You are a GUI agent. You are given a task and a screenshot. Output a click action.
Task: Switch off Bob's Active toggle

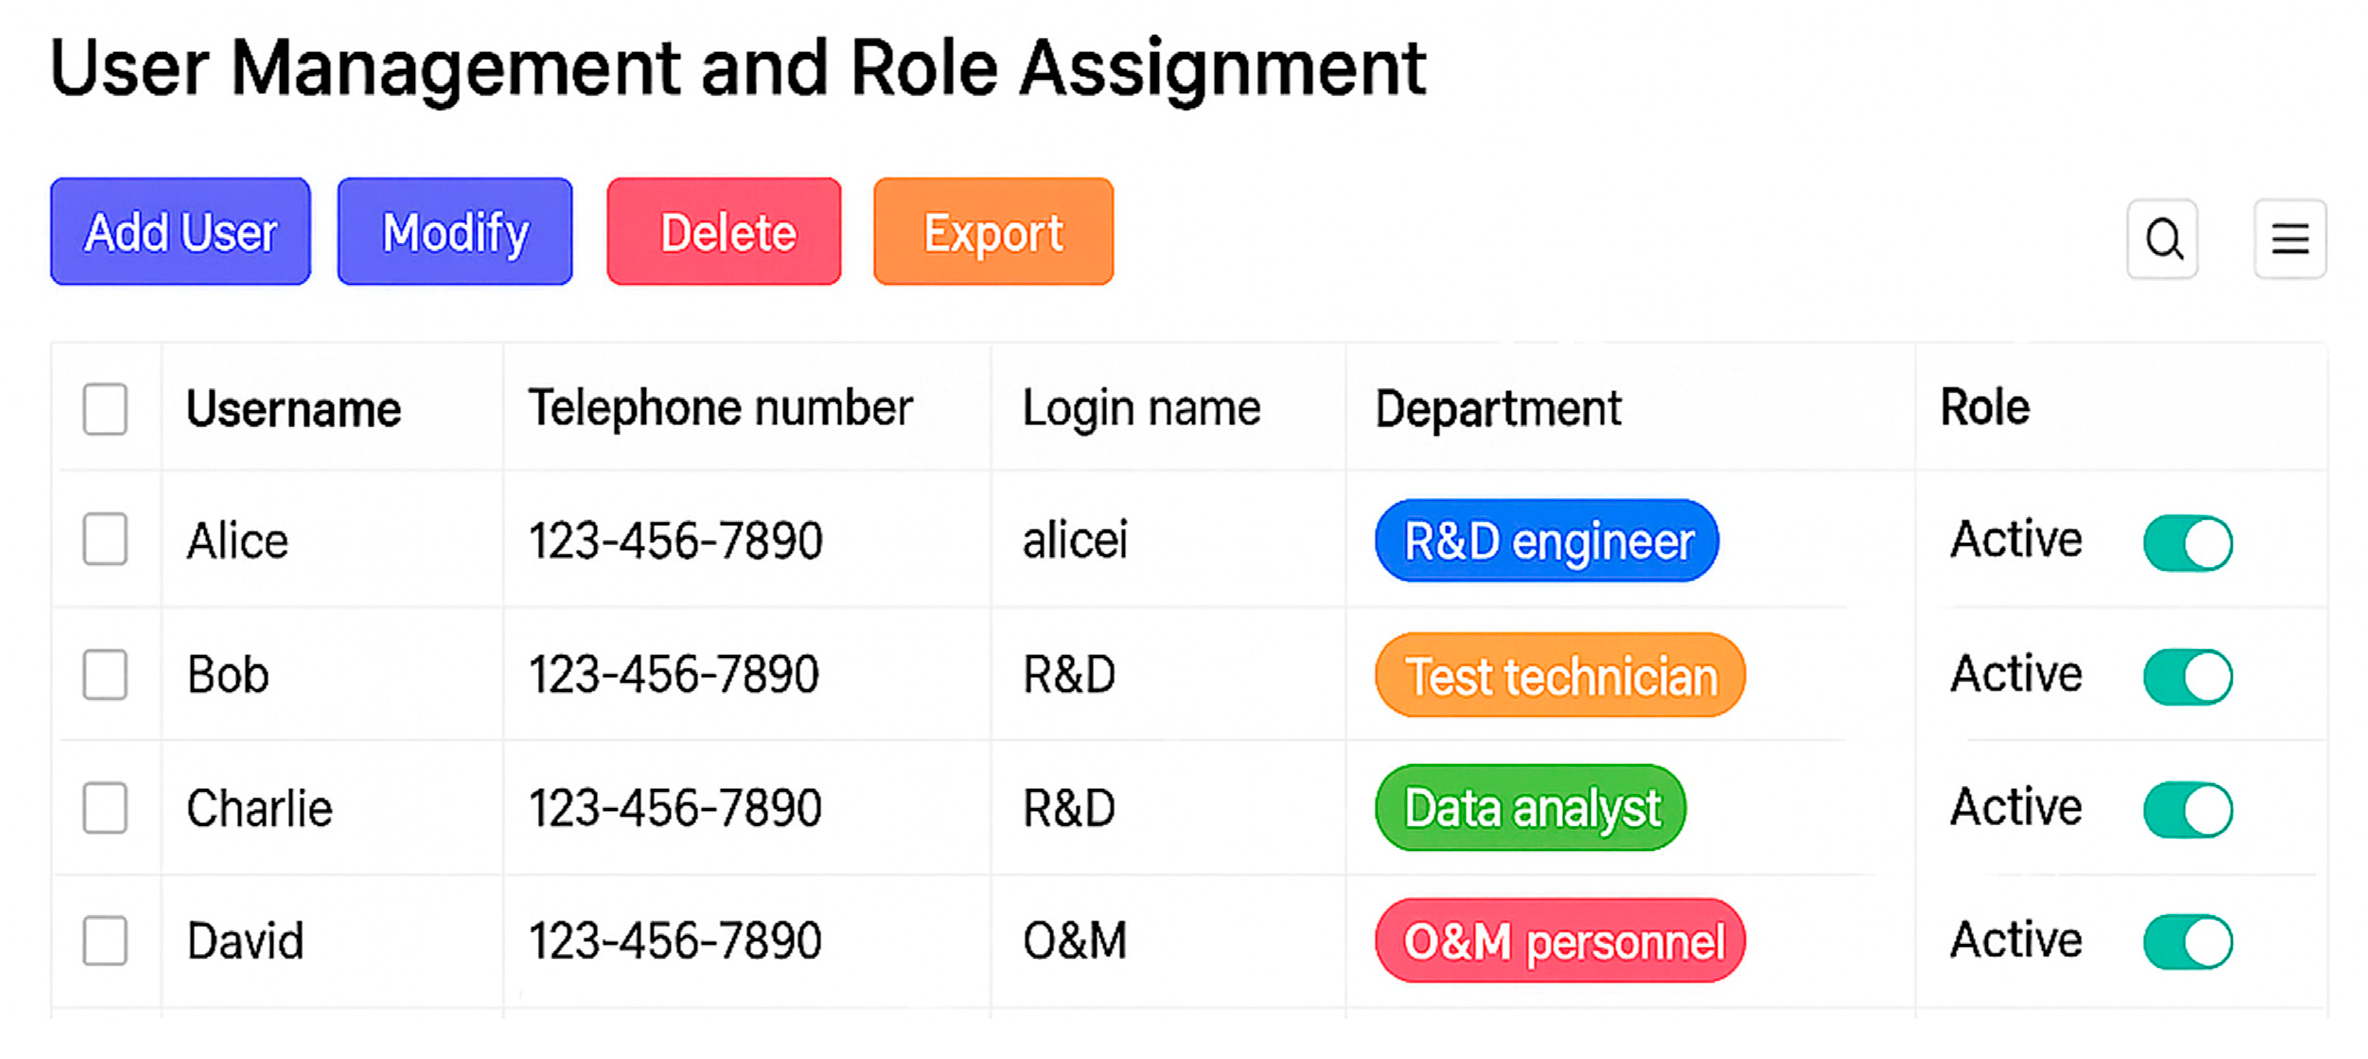tap(2188, 676)
